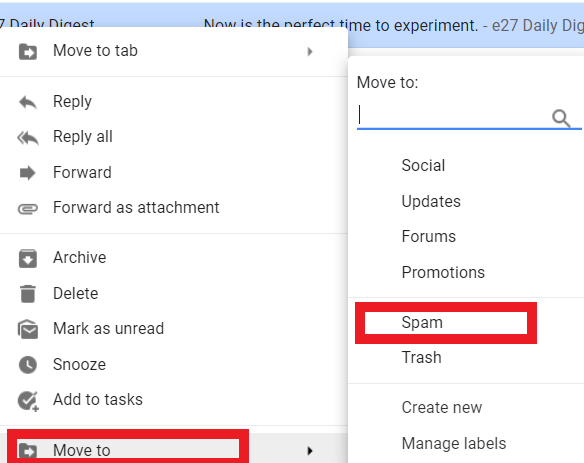584x463 pixels.
Task: Expand the Move to submenu arrow
Action: (310, 451)
